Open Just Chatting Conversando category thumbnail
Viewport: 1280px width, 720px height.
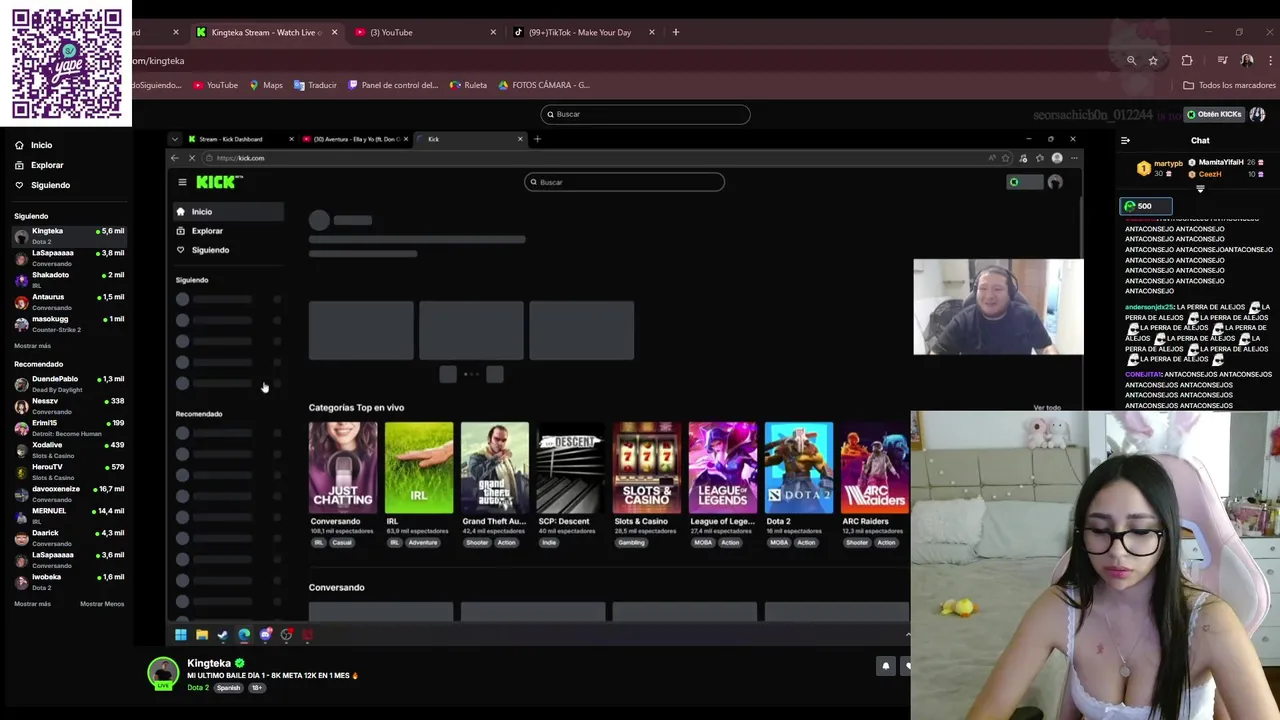[342, 468]
